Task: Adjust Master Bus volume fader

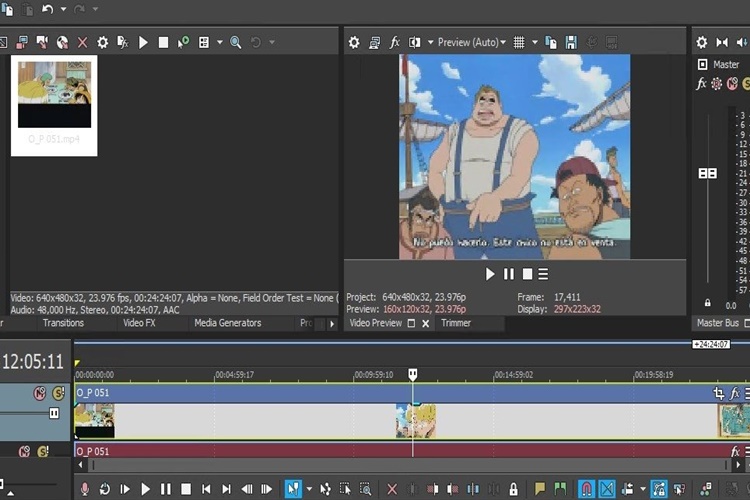Action: pyautogui.click(x=707, y=173)
